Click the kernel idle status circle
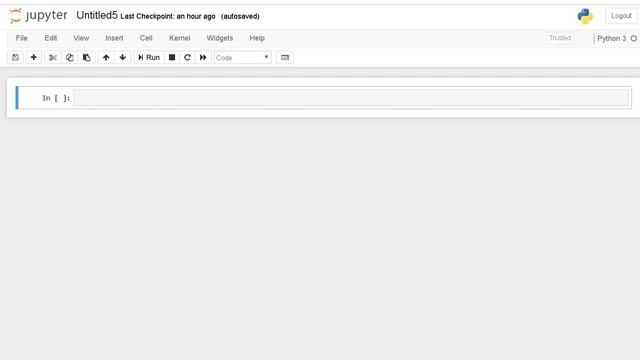This screenshot has height=360, width=640. coord(633,38)
